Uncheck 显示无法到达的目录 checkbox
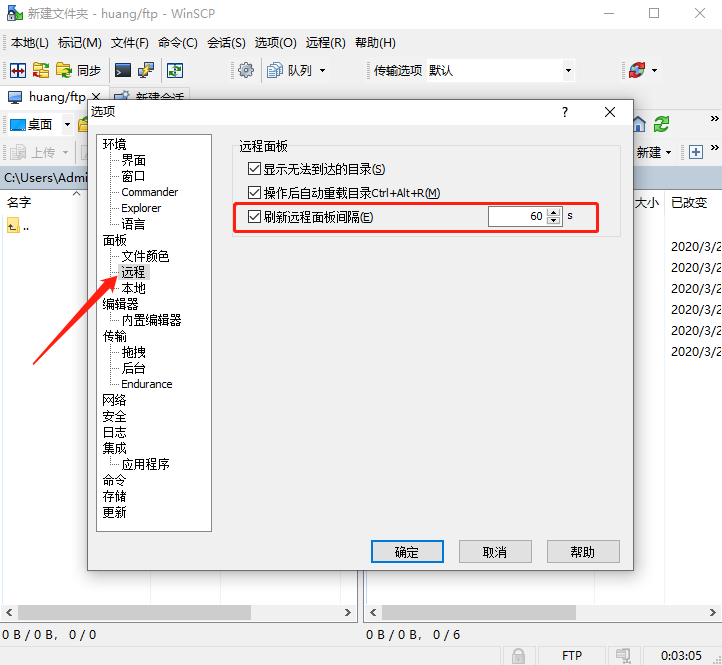 [x=253, y=169]
